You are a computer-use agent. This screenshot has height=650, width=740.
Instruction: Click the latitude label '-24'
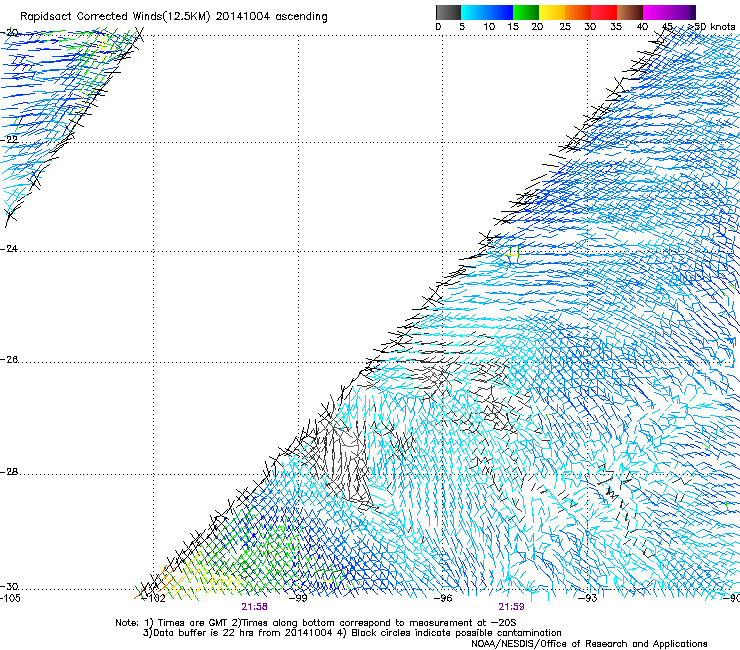pos(9,249)
